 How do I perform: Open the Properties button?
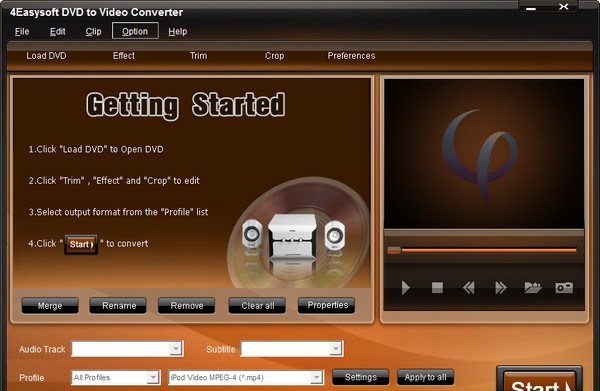pos(327,305)
